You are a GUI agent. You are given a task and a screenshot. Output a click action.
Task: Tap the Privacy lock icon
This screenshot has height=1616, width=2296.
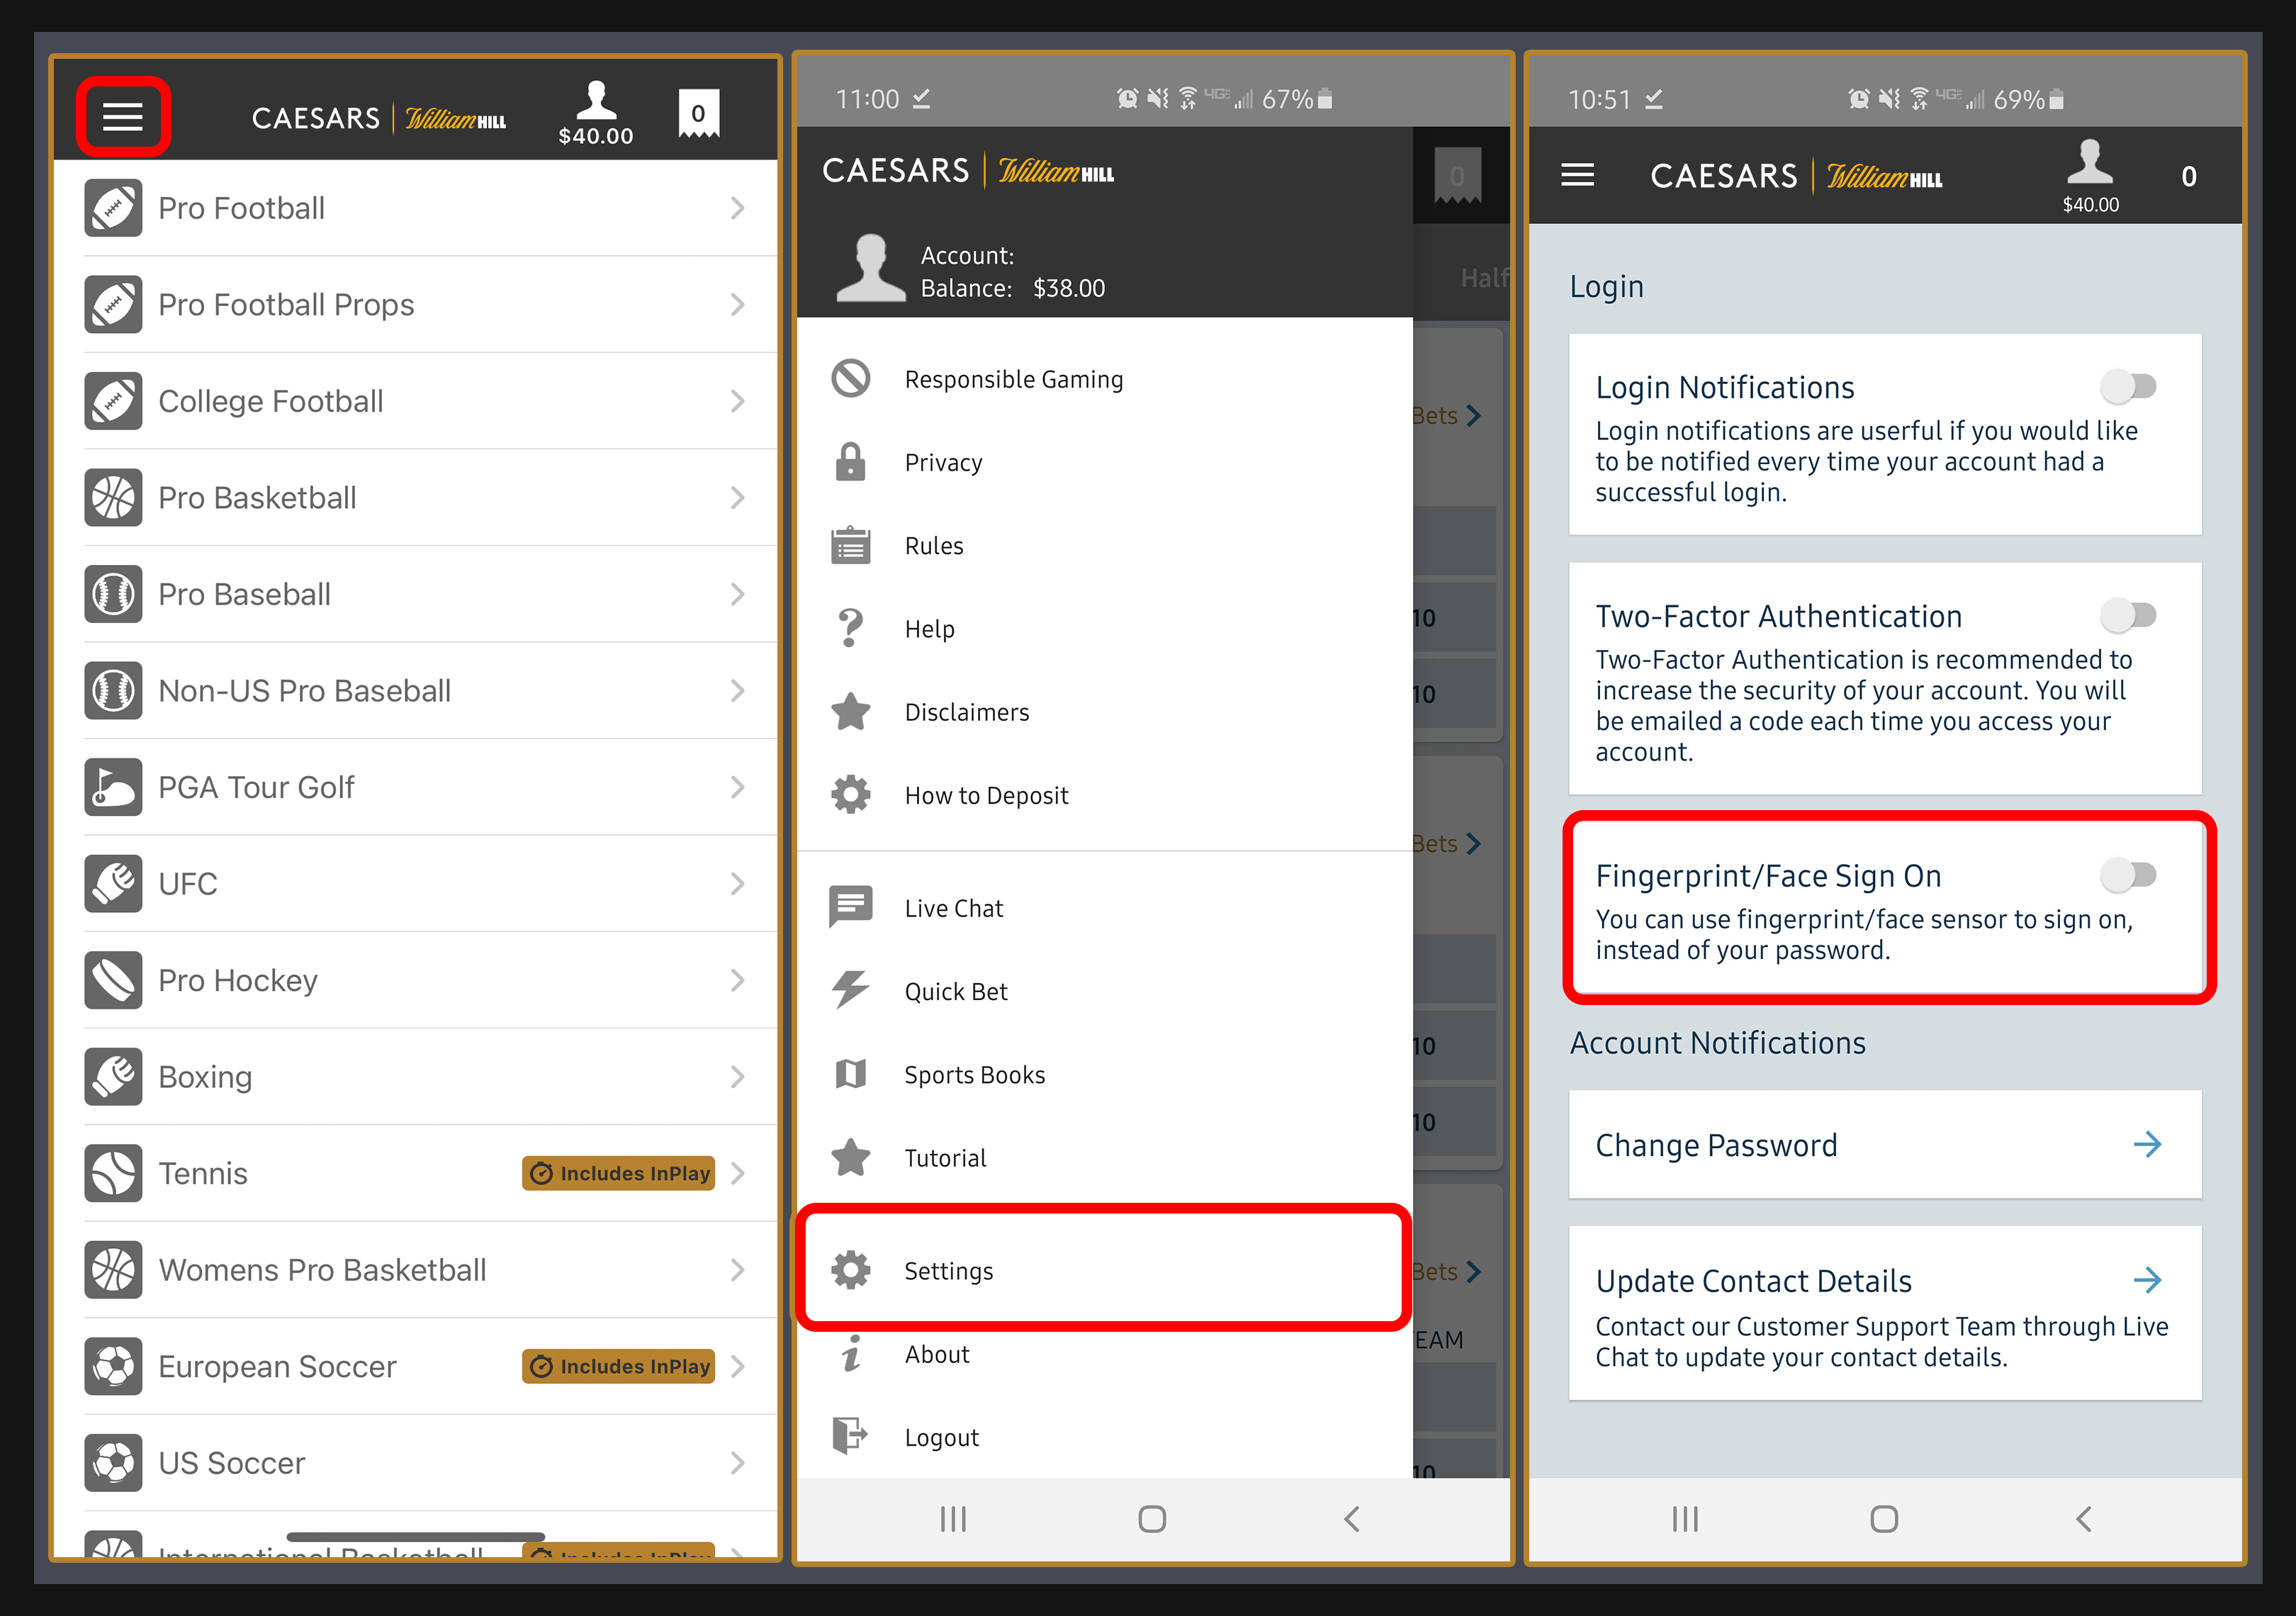pos(851,462)
